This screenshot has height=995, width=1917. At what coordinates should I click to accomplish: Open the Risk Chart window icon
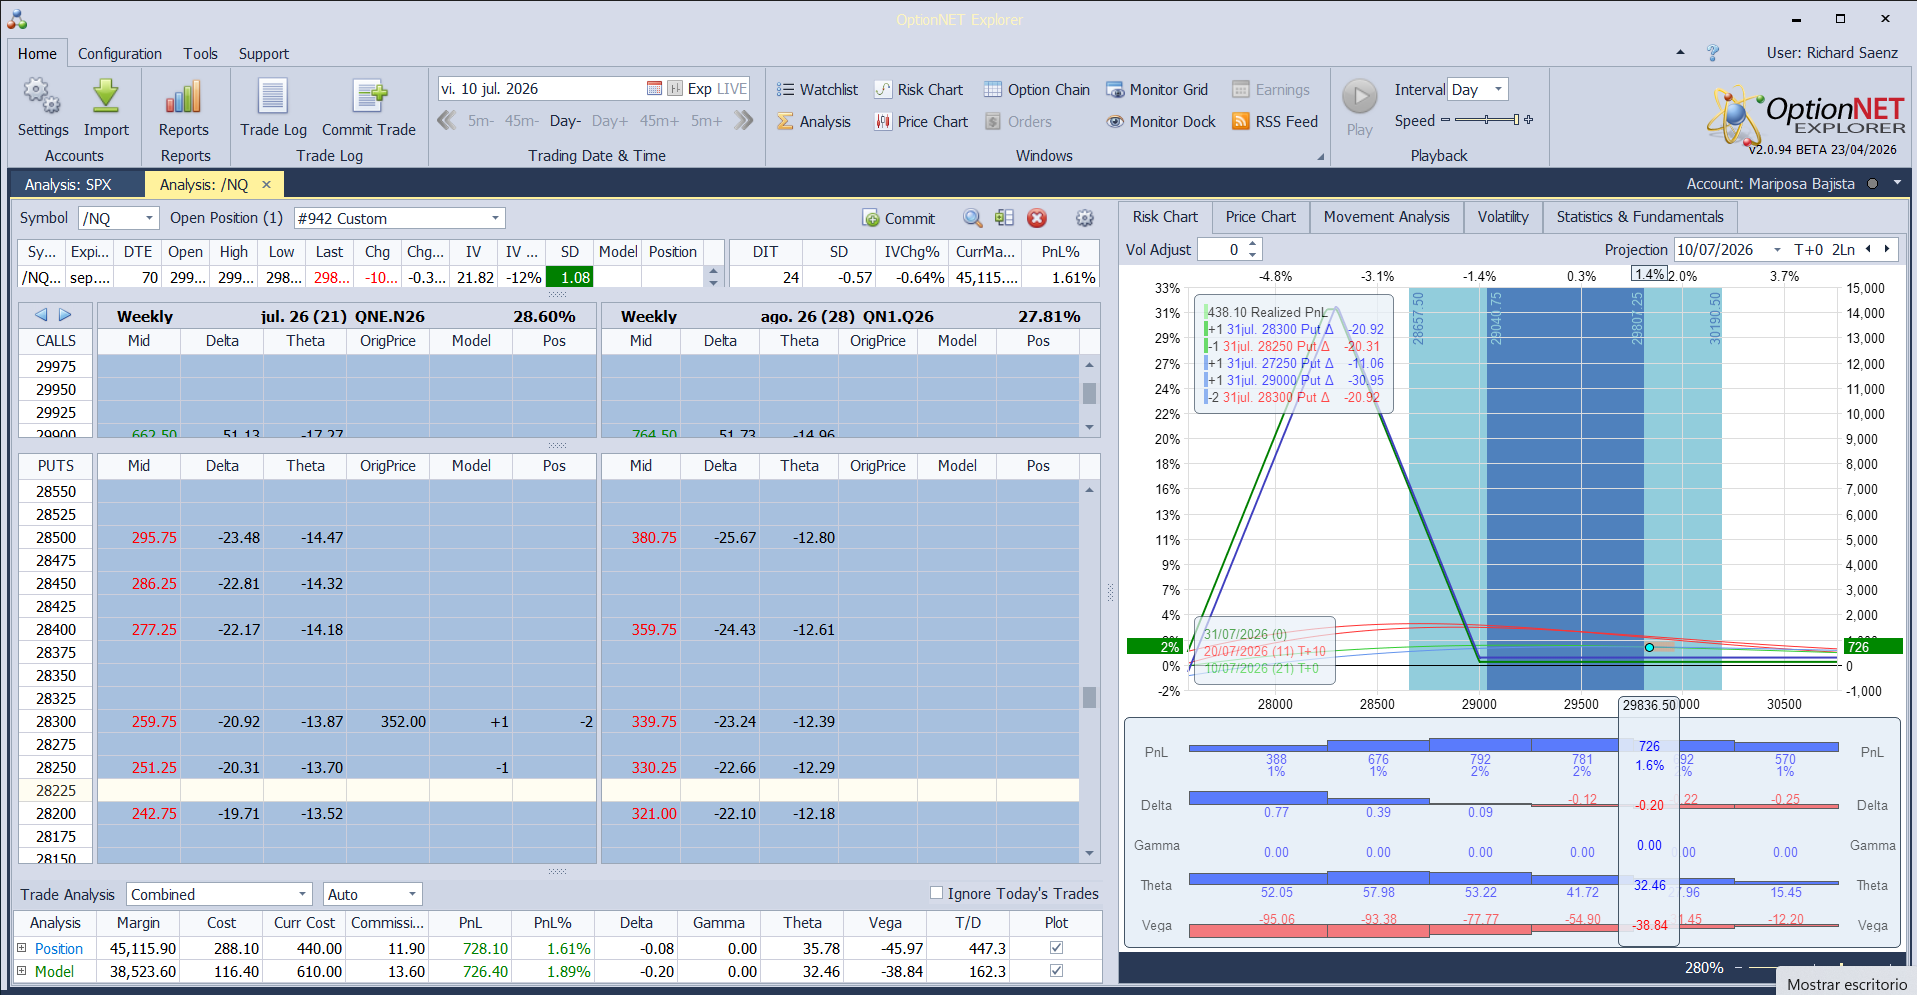(883, 90)
